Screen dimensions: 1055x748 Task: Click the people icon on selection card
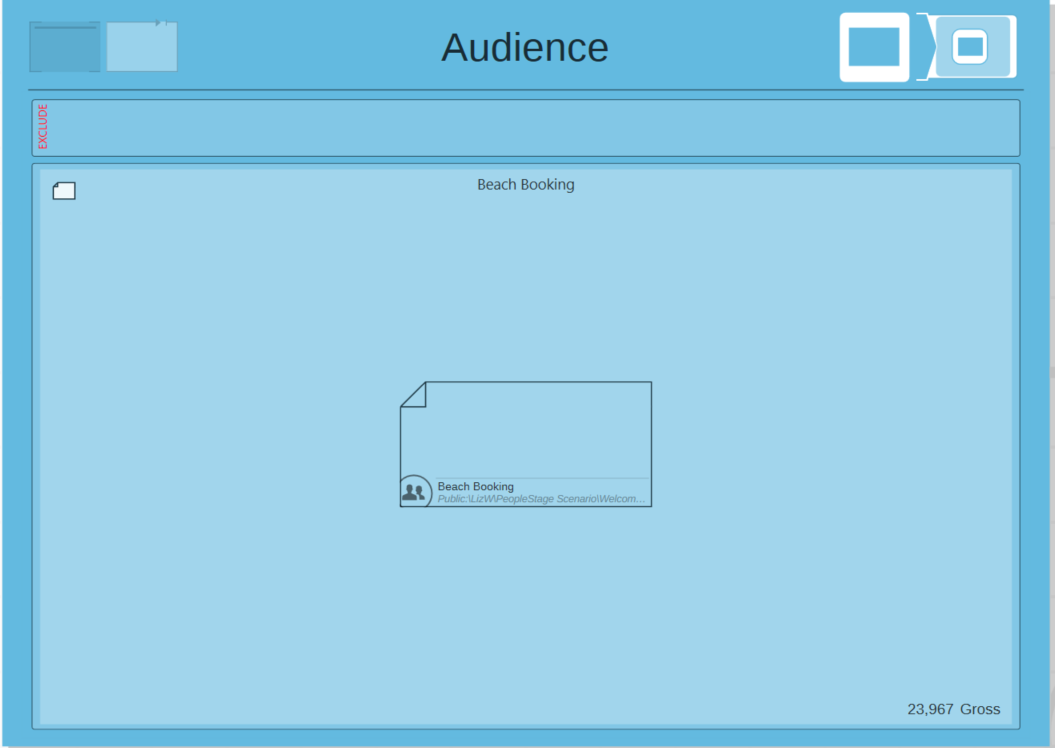pos(414,492)
